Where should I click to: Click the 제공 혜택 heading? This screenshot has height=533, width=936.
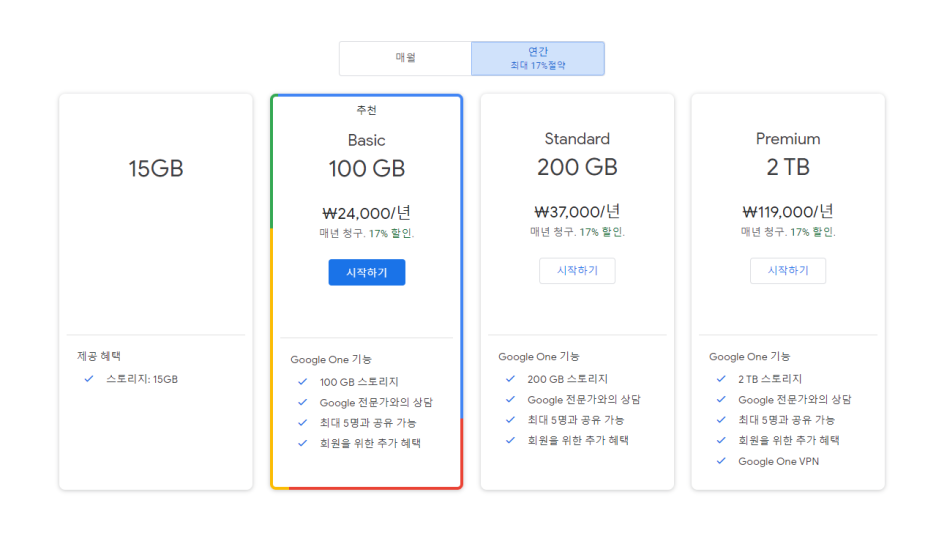(99, 356)
